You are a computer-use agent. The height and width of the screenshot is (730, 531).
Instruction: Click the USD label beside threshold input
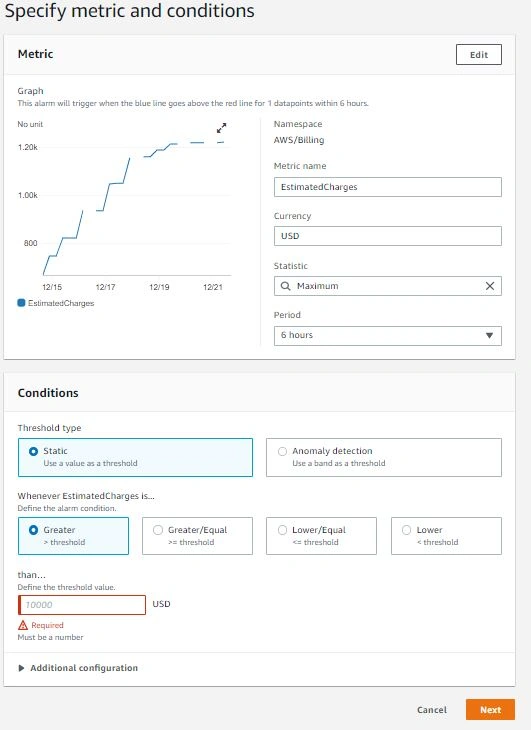coord(161,604)
